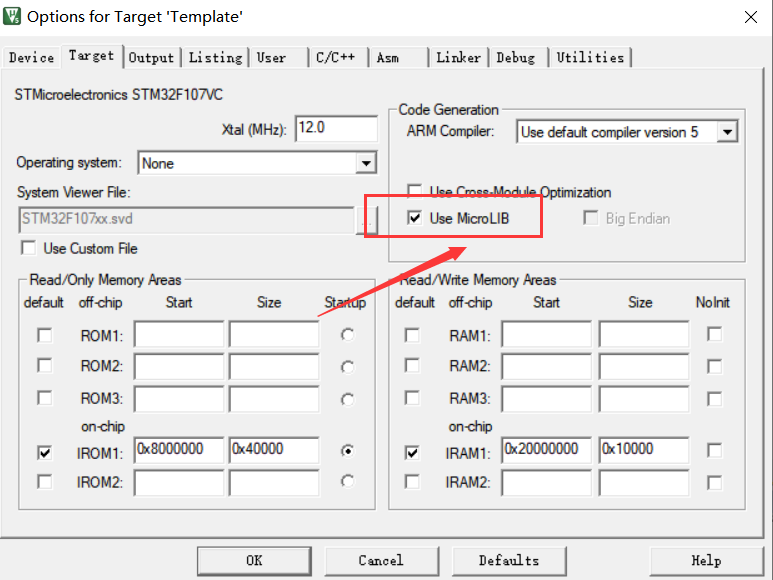
Task: Click the RAM1 Start address field
Action: point(546,335)
